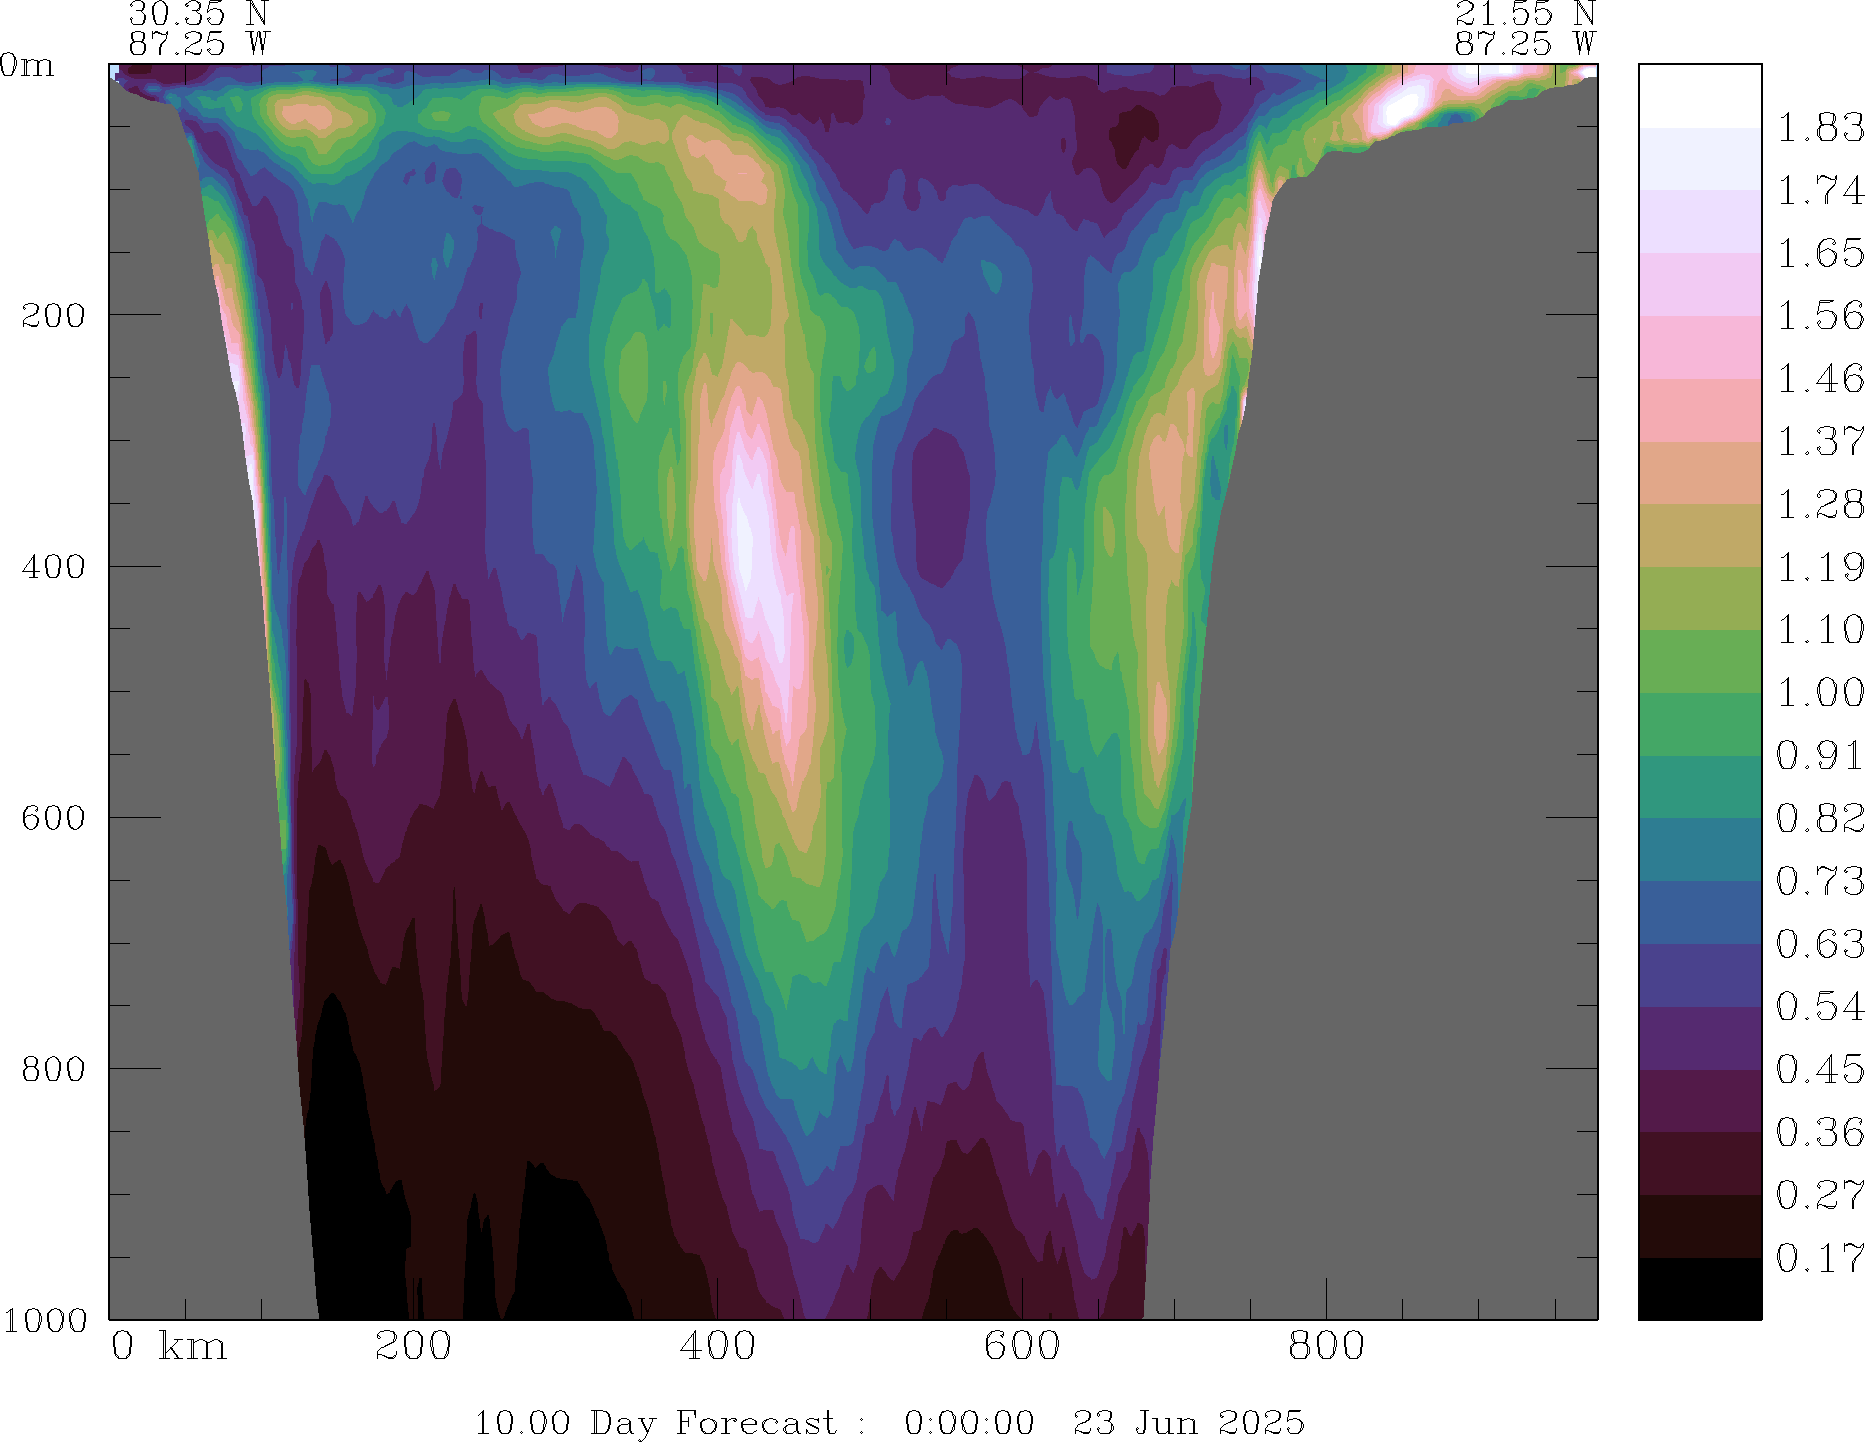Click the 1.83 color bar label

1819,128
